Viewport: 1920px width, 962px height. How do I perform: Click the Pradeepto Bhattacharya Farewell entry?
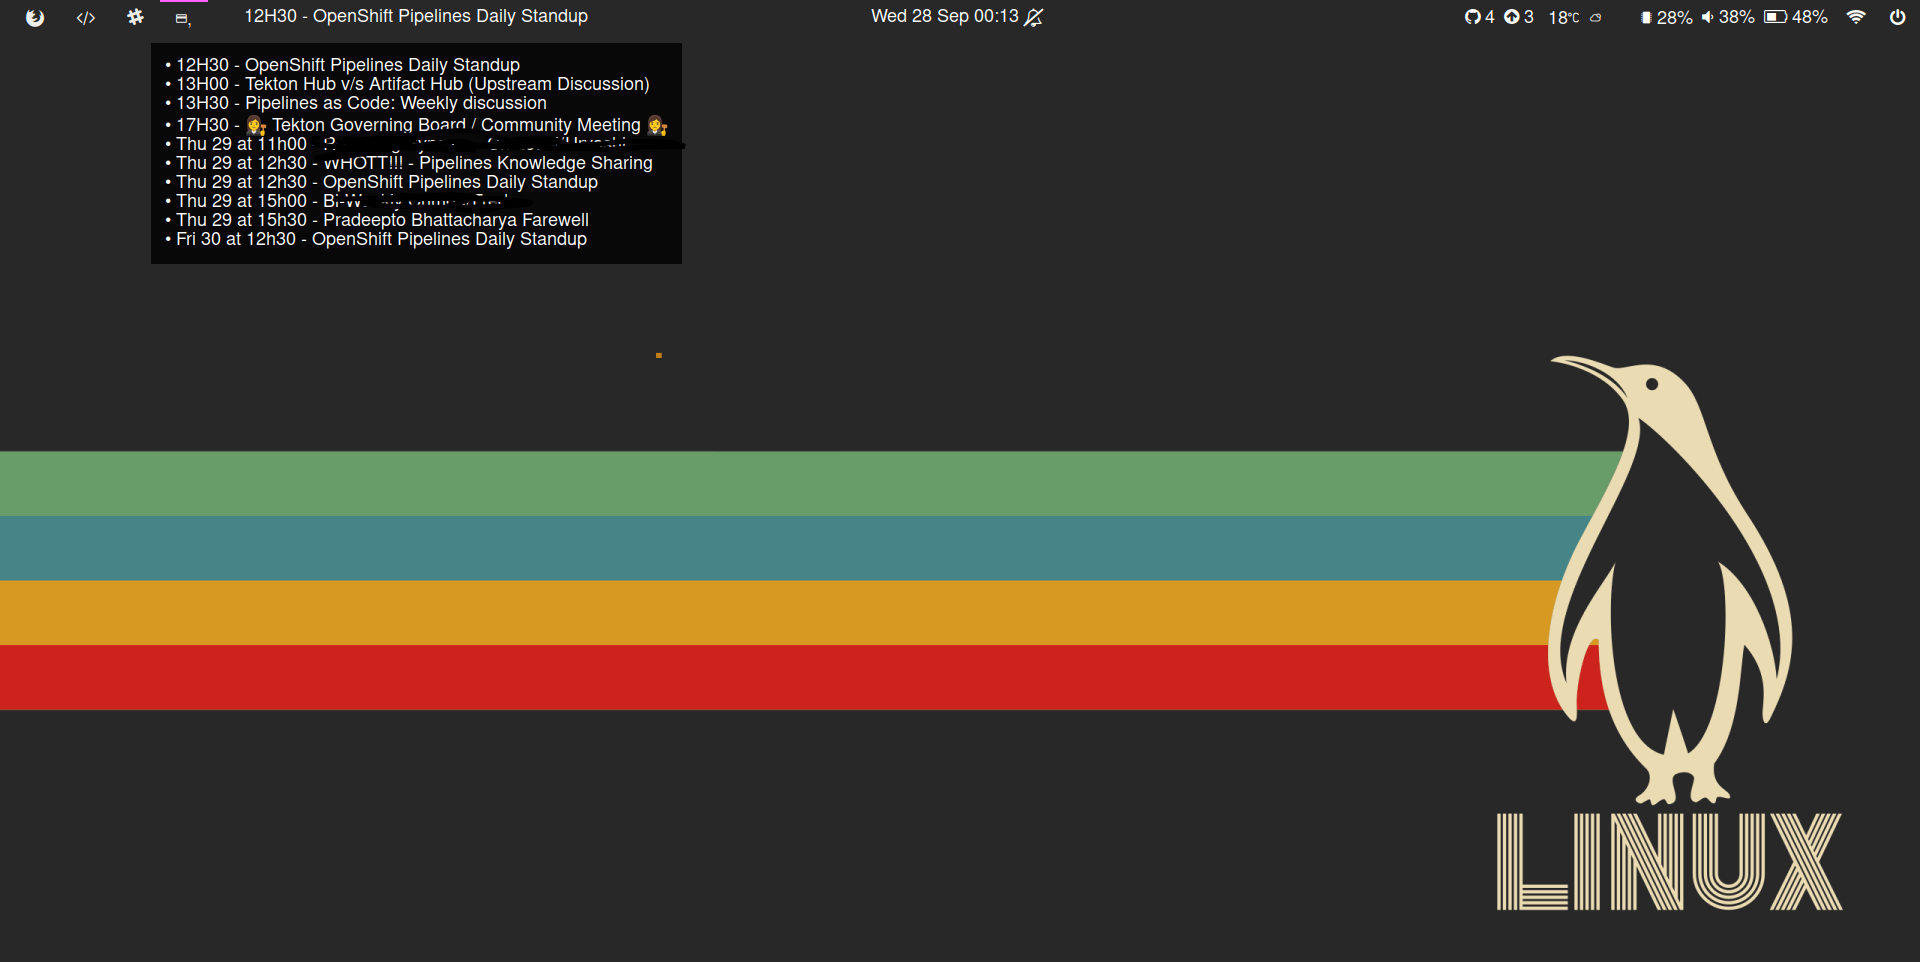pyautogui.click(x=382, y=220)
